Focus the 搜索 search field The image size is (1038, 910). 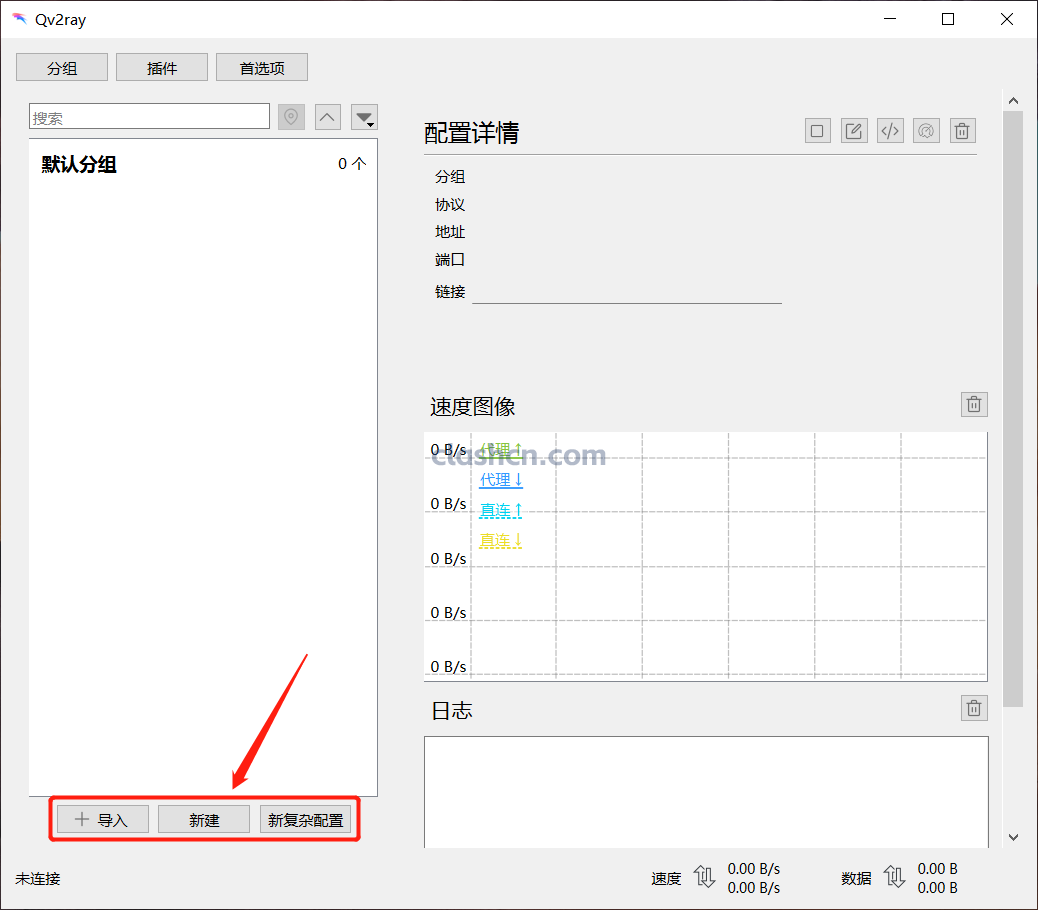click(x=150, y=116)
